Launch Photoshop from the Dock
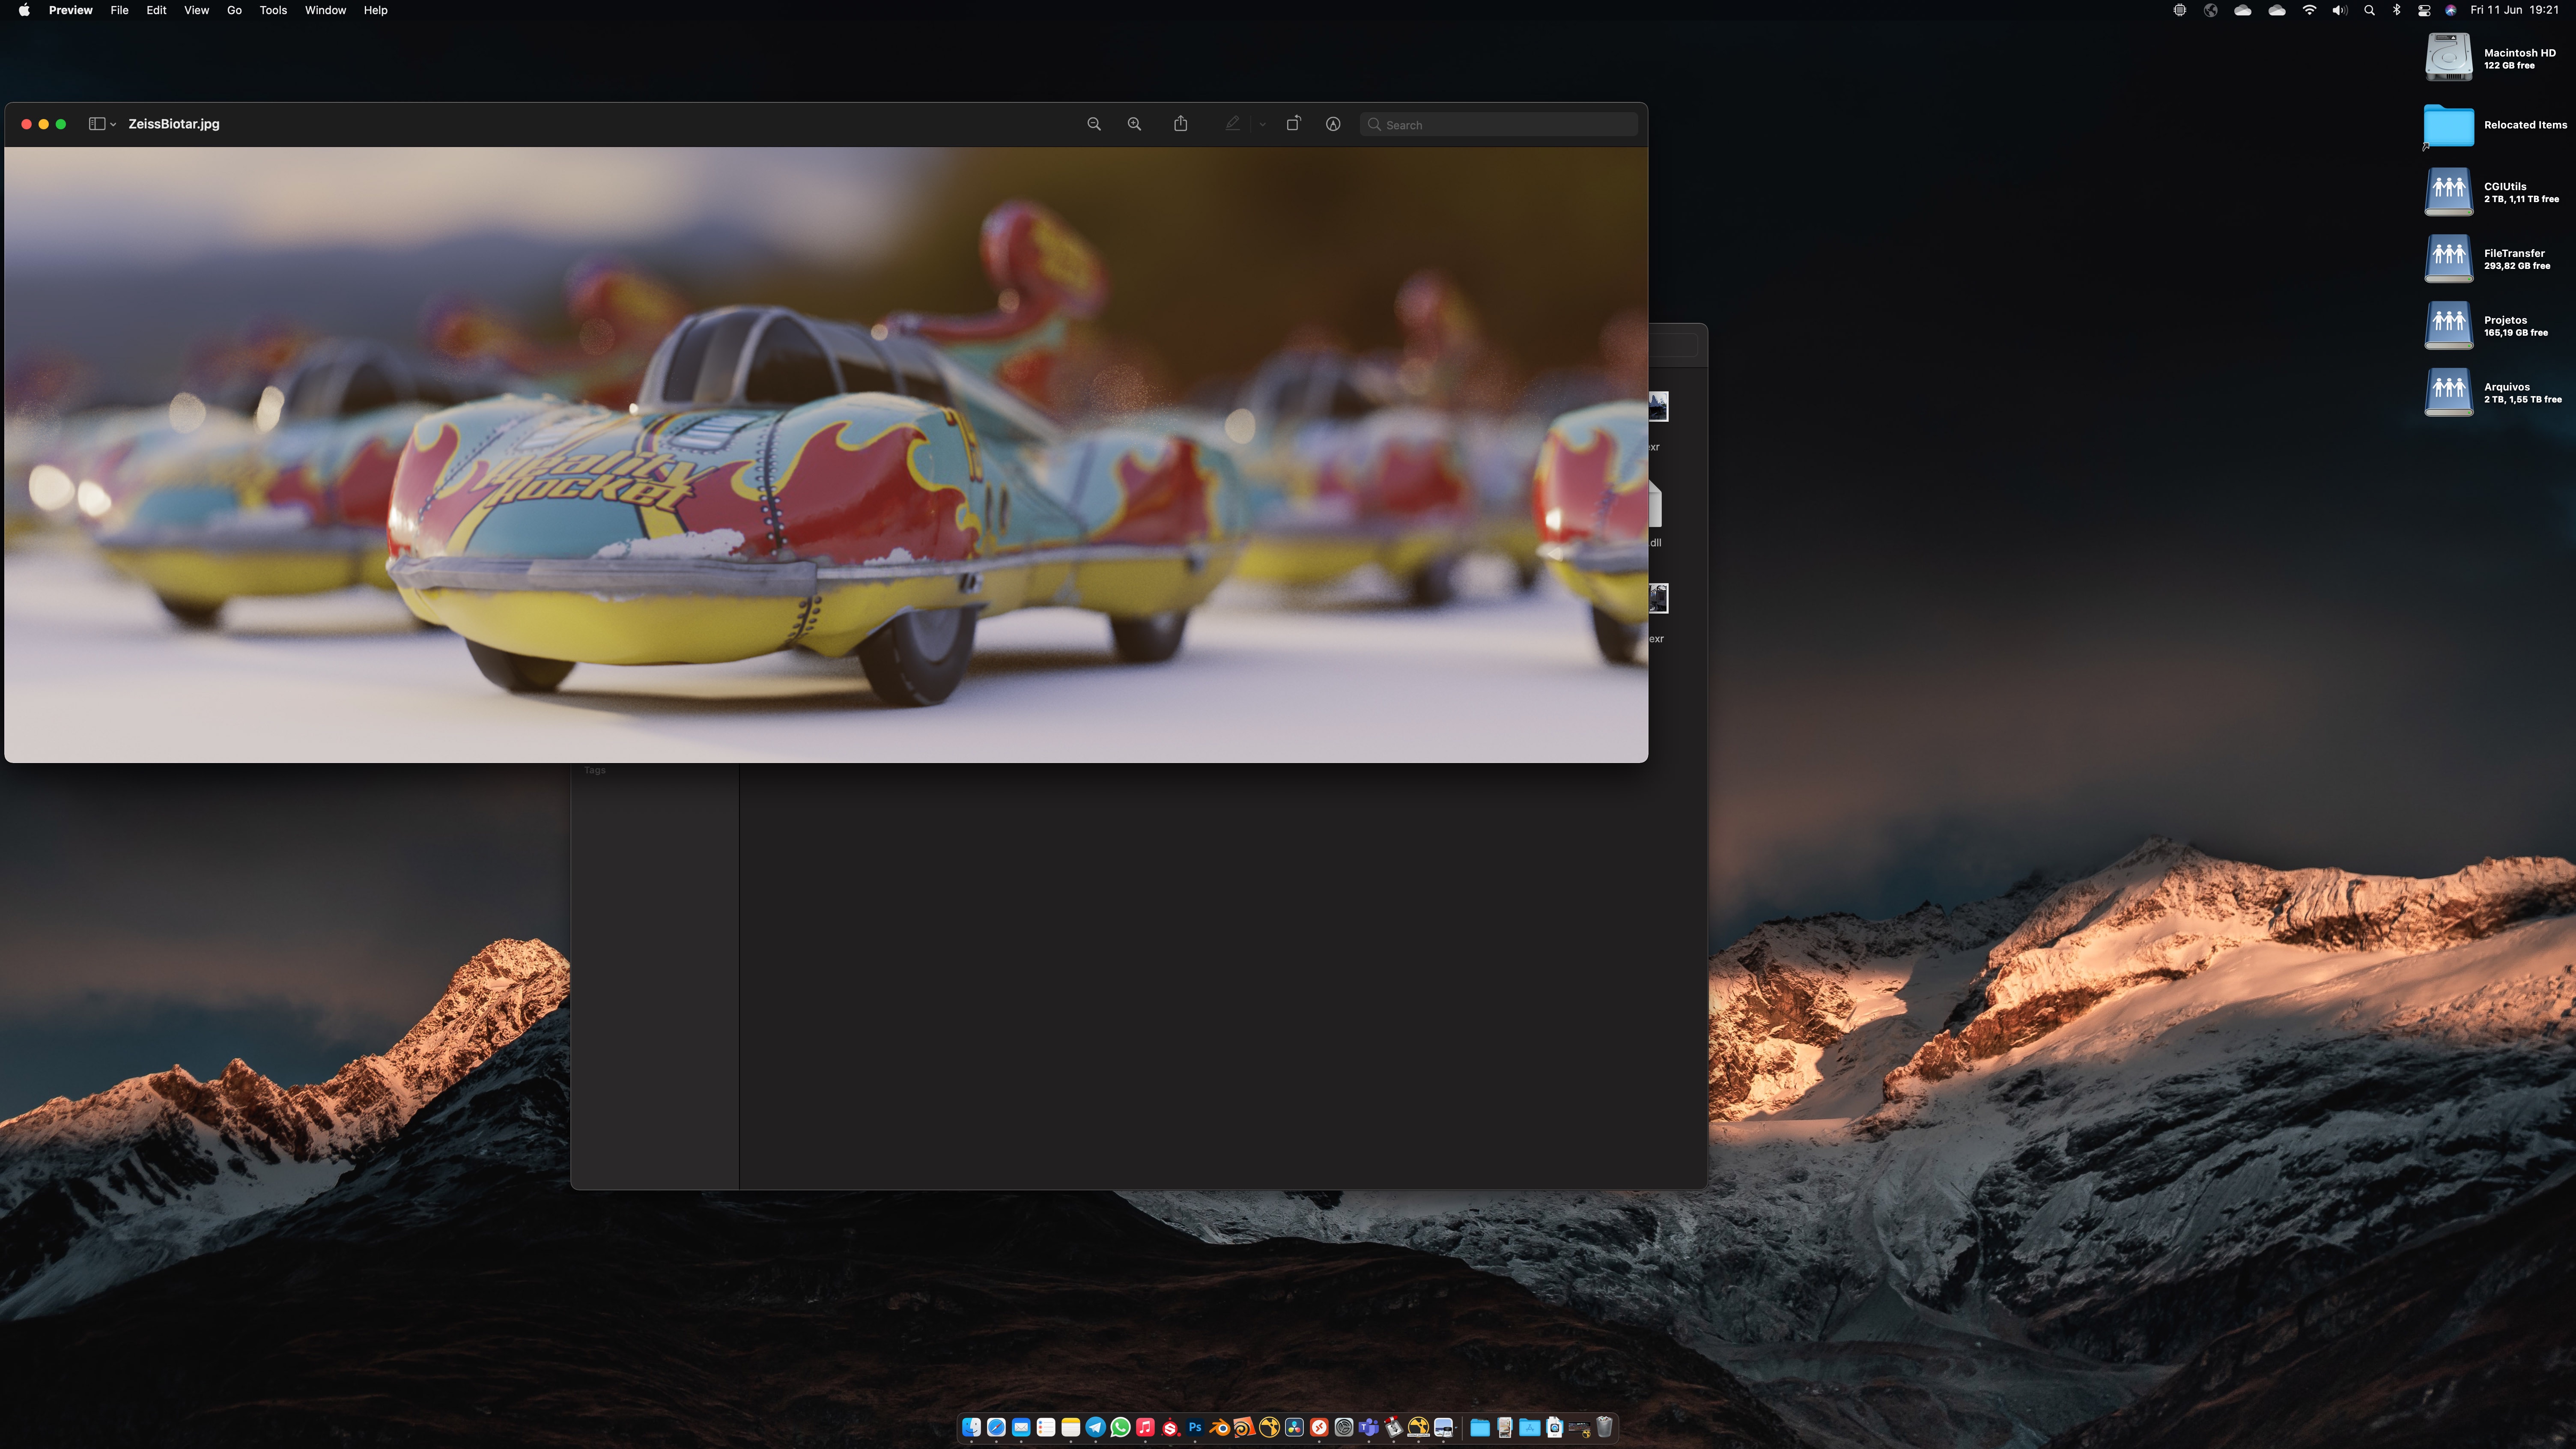The image size is (2576, 1449). [1195, 1427]
